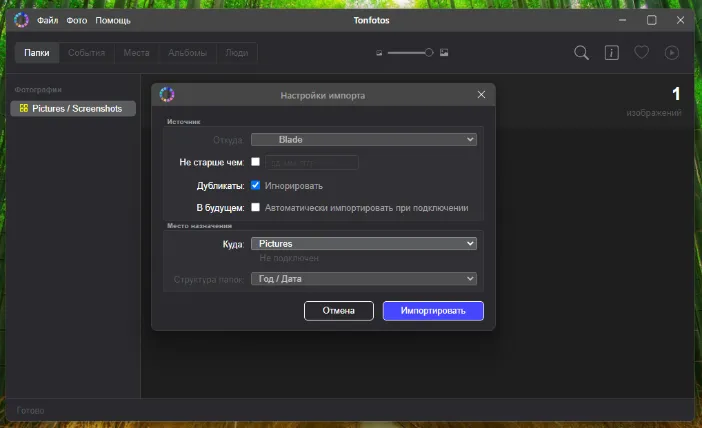The height and width of the screenshot is (428, 702).
Task: Click the Tonfotos logo in the title bar
Action: pos(21,20)
